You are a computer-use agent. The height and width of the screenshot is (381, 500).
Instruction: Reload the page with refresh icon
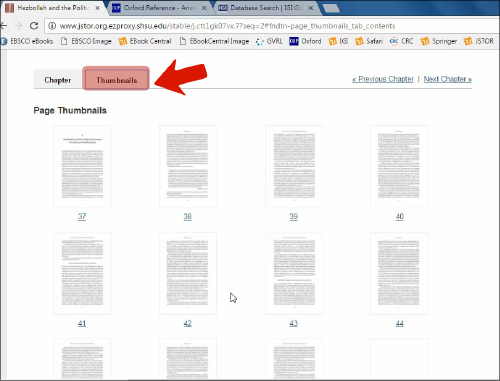34,26
